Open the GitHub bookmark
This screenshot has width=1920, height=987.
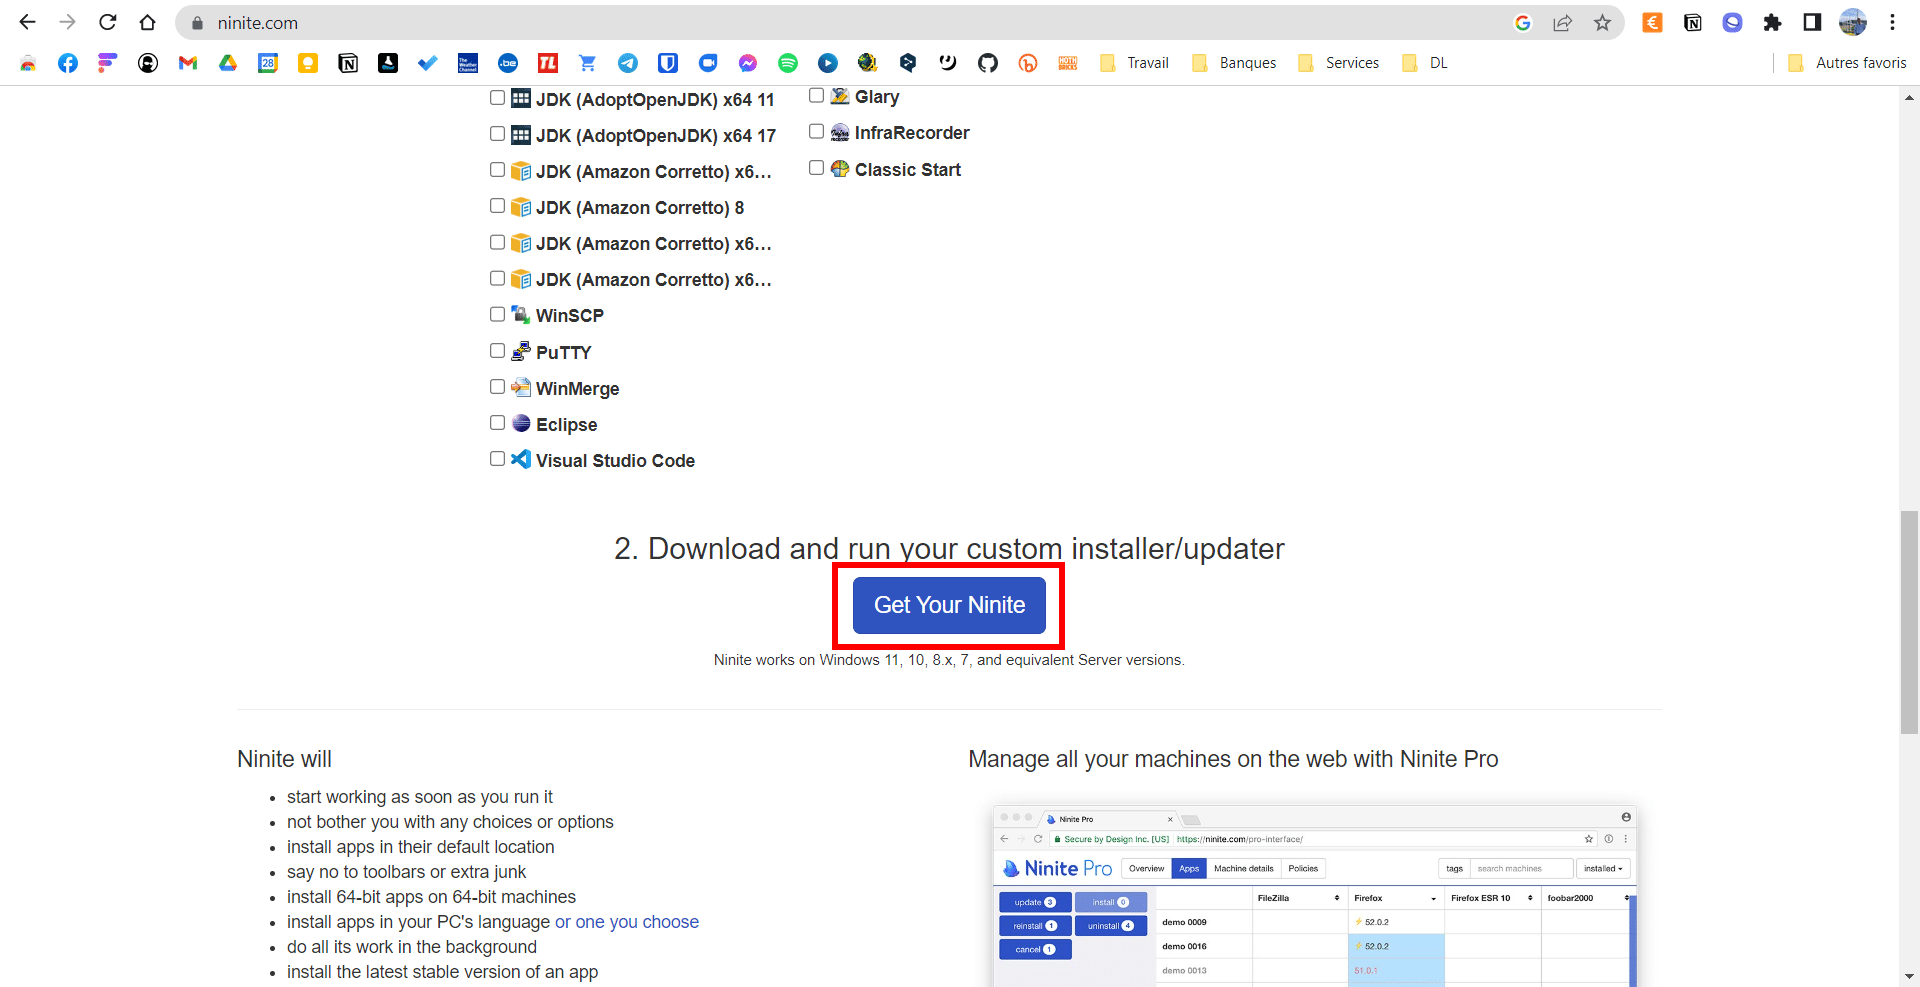988,62
